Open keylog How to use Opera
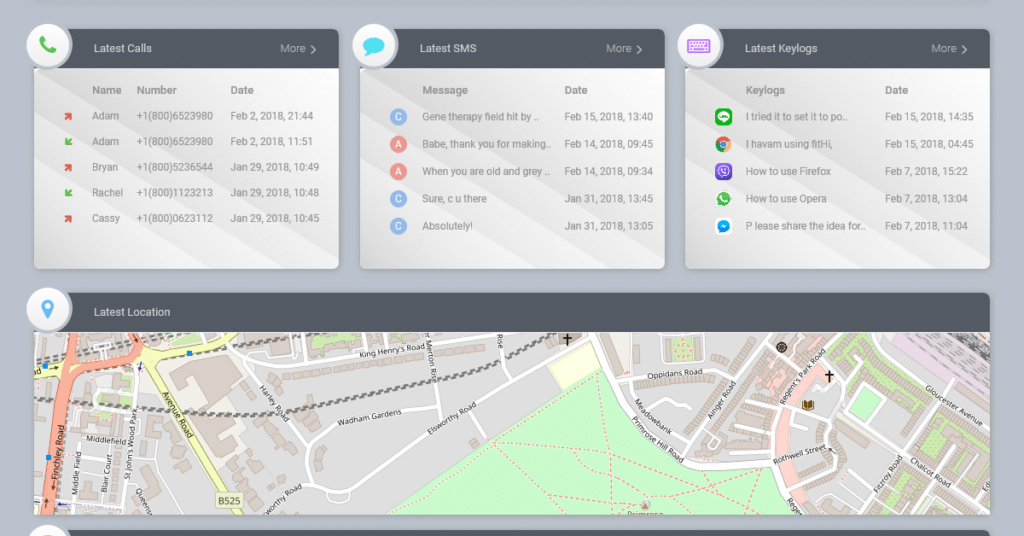1024x536 pixels. click(786, 199)
